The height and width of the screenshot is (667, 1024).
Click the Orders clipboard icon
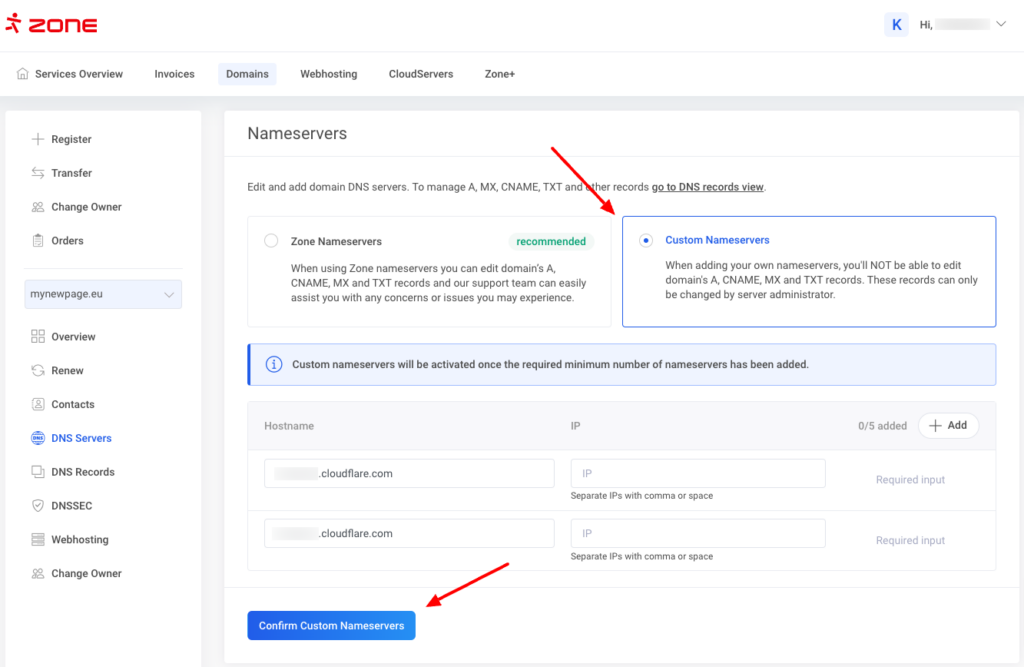tap(38, 241)
